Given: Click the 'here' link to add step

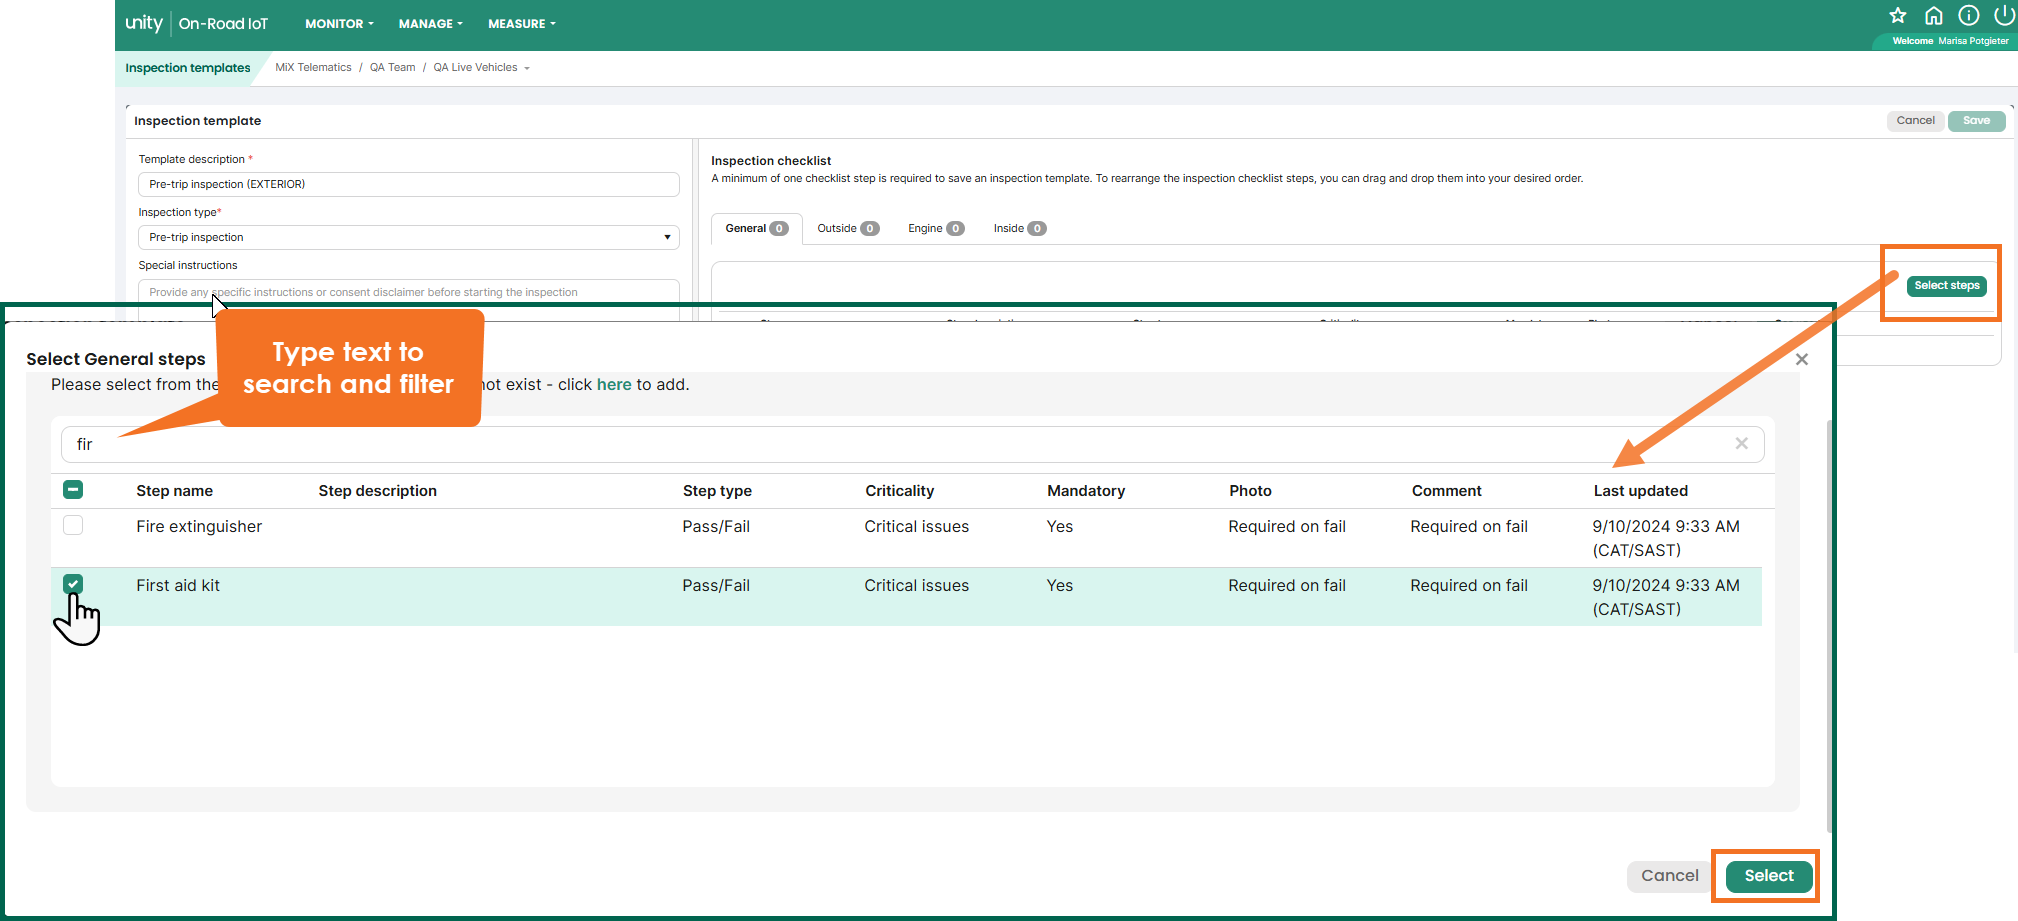Looking at the screenshot, I should (x=614, y=385).
